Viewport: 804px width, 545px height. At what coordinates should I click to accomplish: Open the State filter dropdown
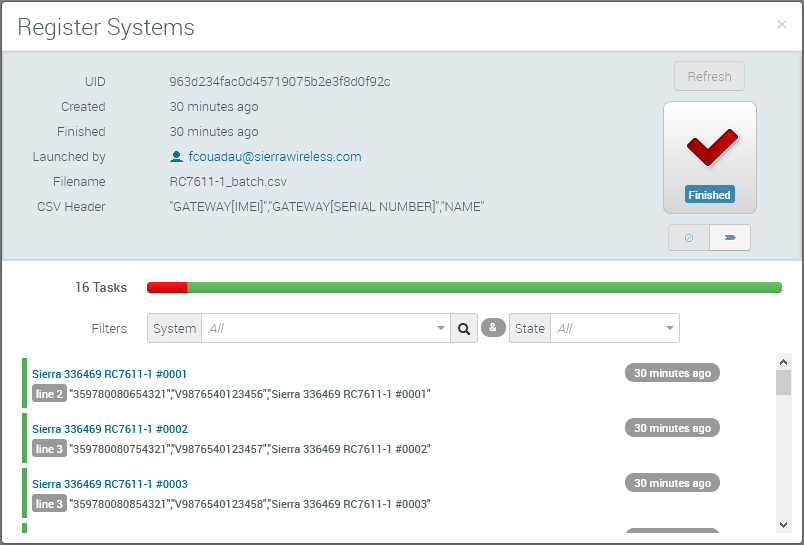pos(614,328)
